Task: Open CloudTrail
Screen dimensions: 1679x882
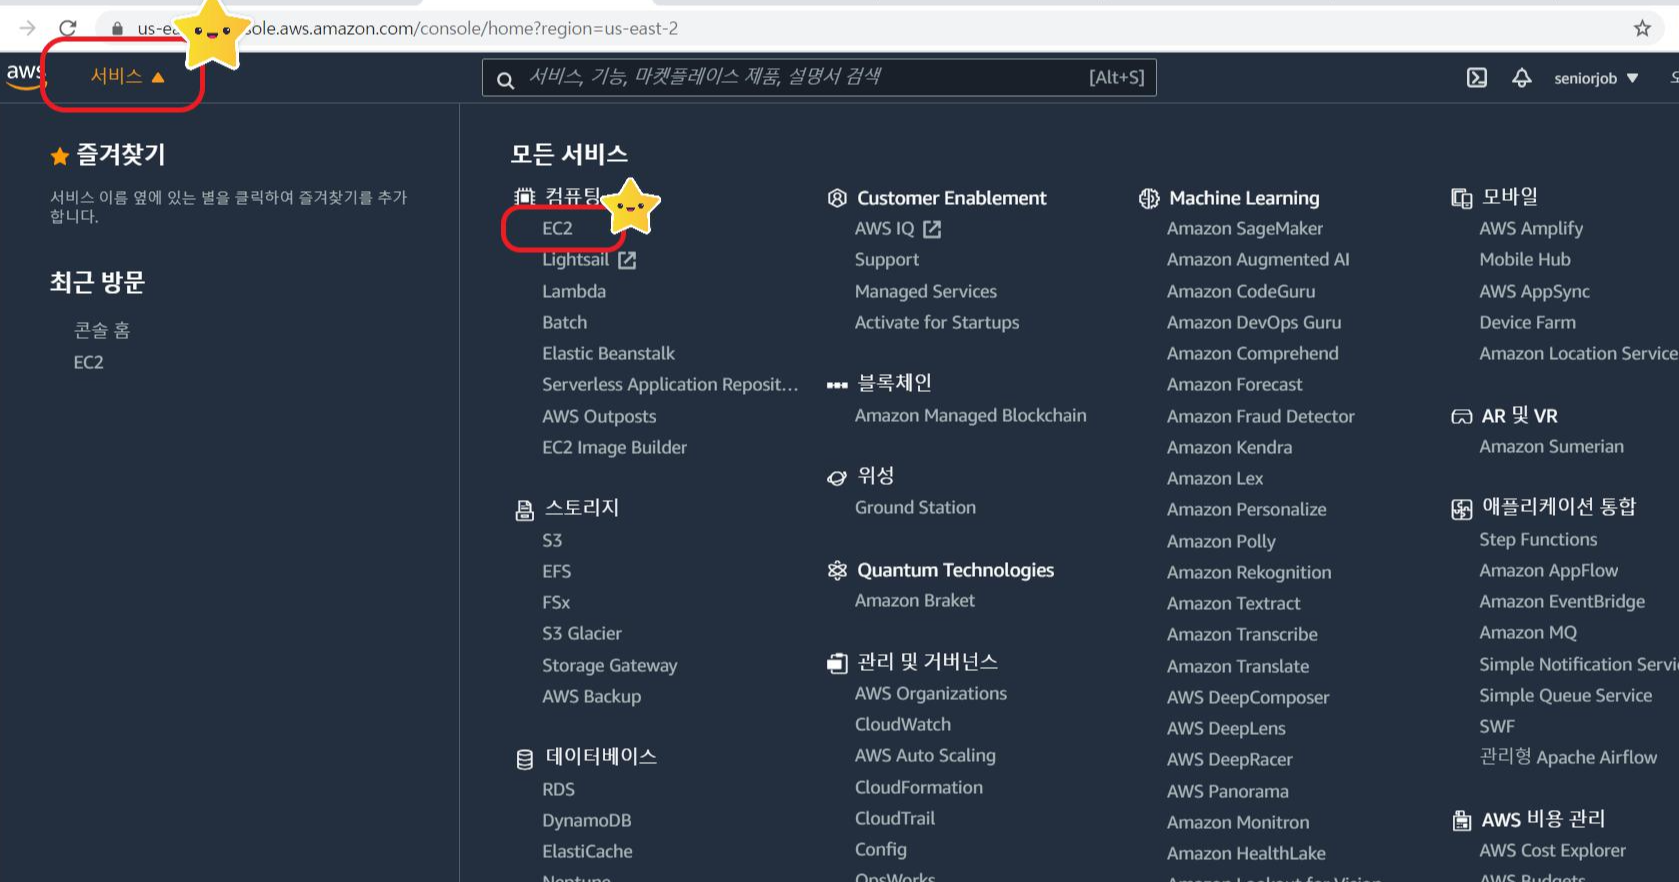Action: coord(895,818)
